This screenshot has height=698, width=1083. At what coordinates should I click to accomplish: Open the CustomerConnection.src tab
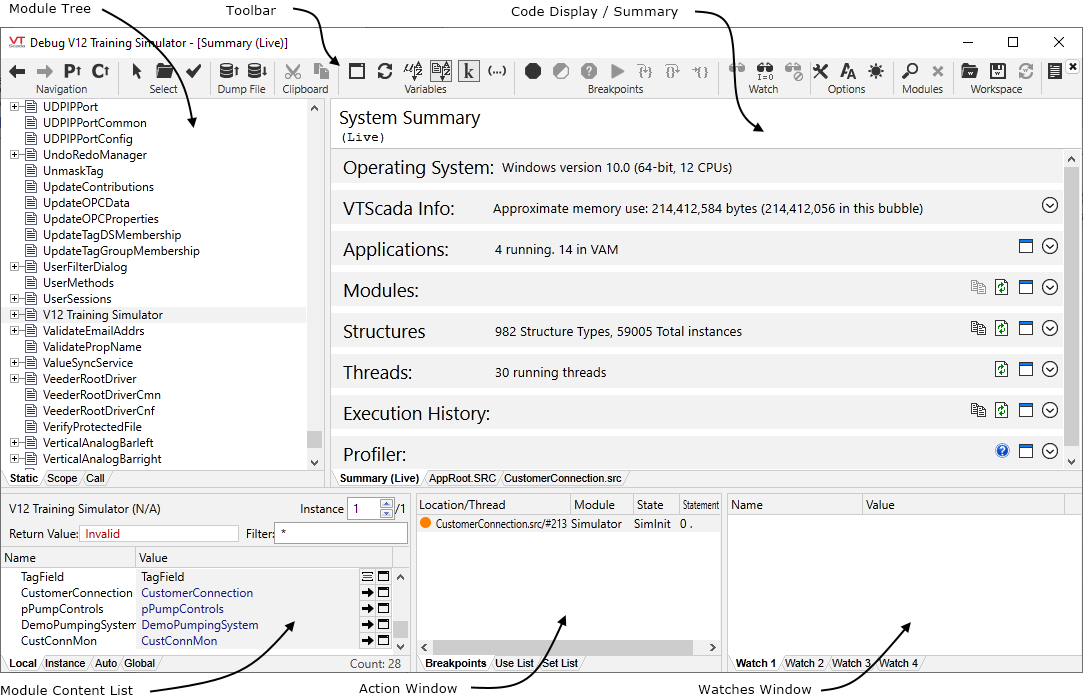[563, 478]
